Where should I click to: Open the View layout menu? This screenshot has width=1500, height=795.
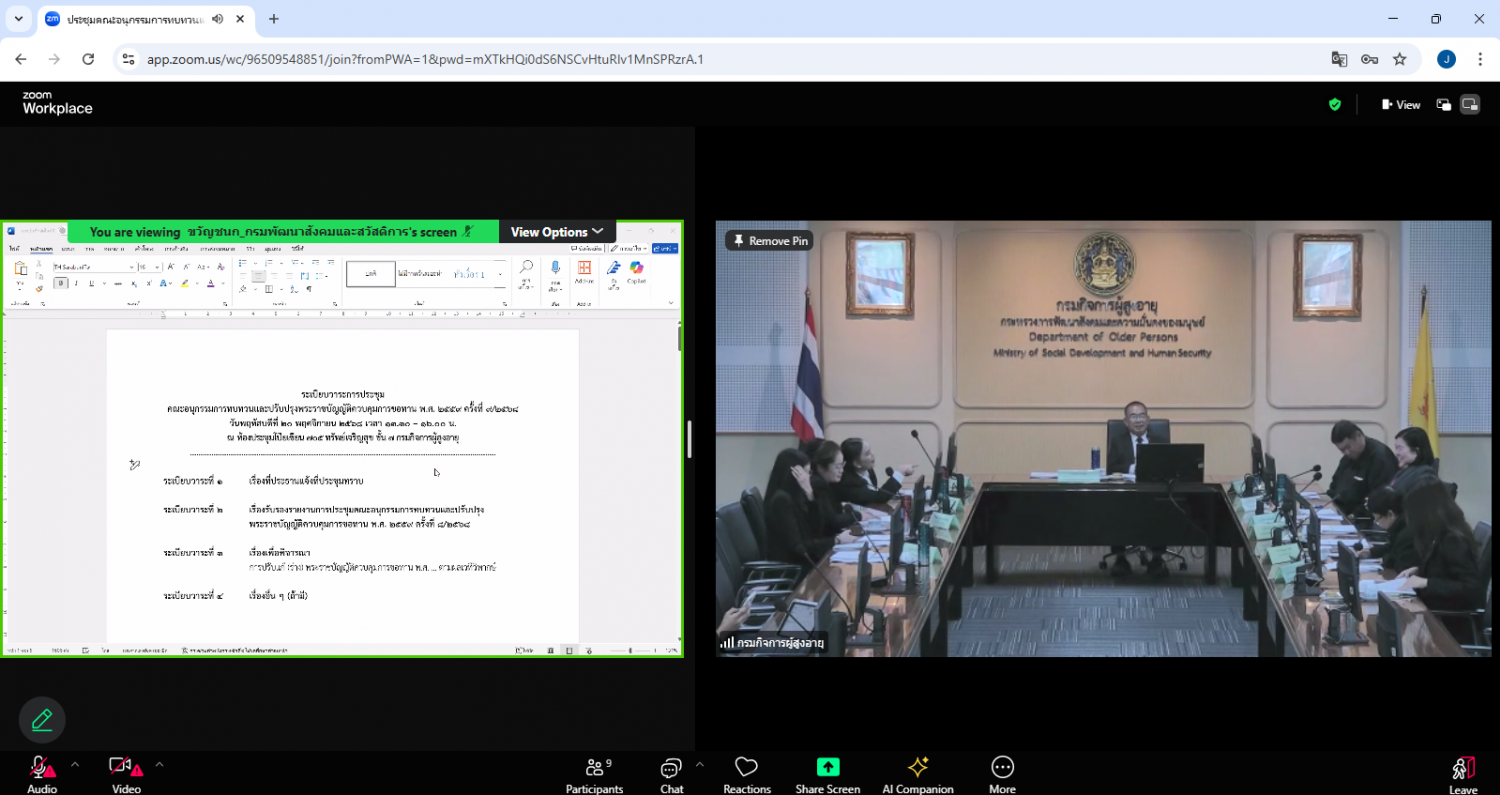click(1400, 105)
